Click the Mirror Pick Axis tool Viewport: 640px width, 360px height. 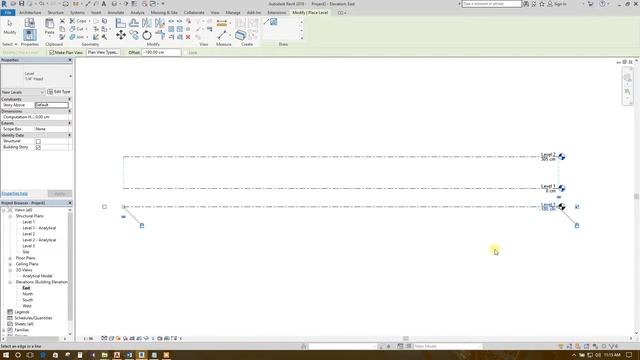tap(147, 23)
